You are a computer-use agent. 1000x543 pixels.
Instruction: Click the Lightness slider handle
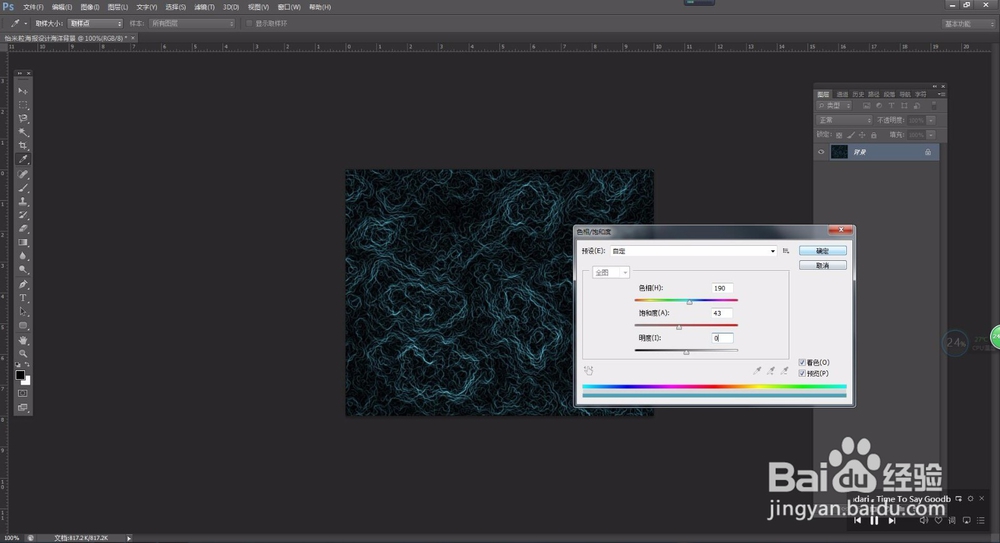point(686,352)
